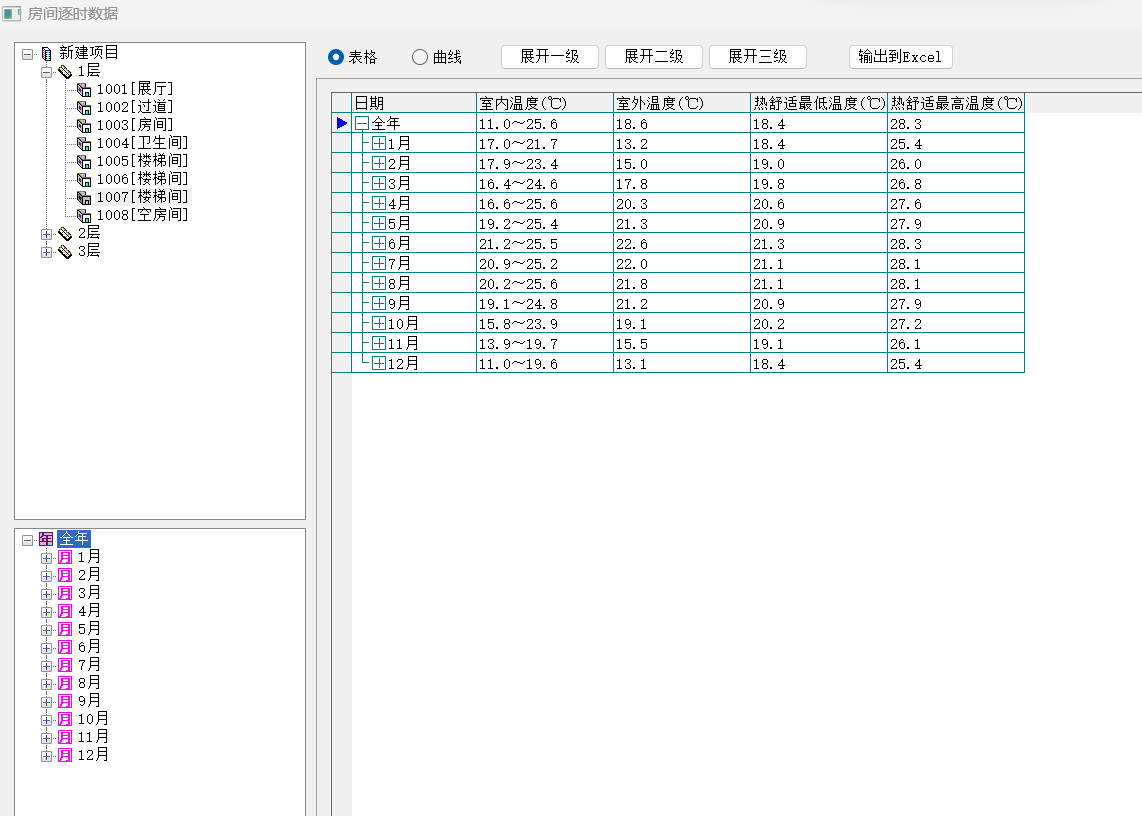Click the floor icon next to 2层
The height and width of the screenshot is (816, 1142).
[65, 233]
